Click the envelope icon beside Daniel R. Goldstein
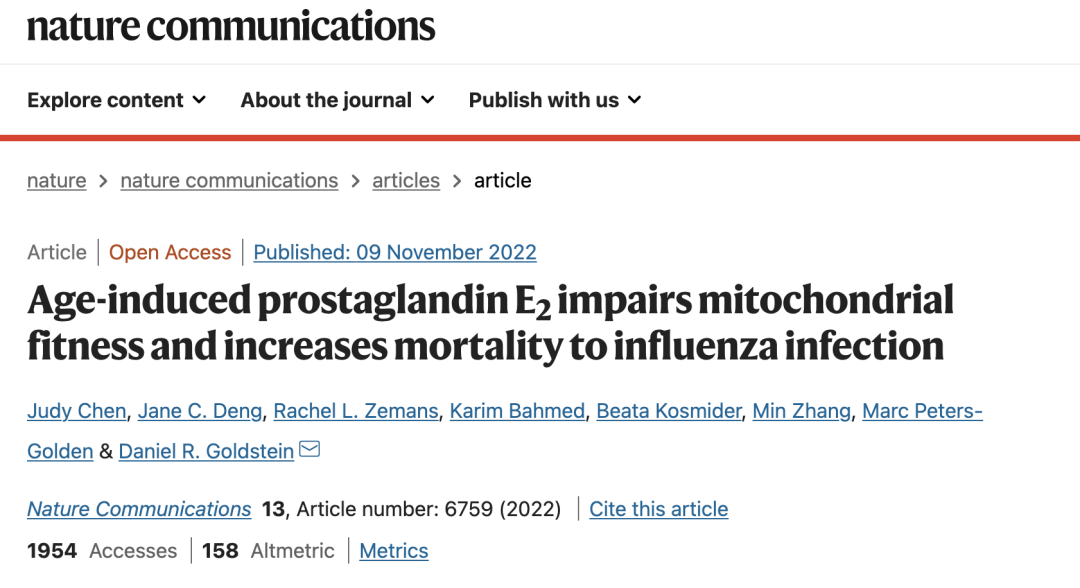1080x588 pixels. 310,450
